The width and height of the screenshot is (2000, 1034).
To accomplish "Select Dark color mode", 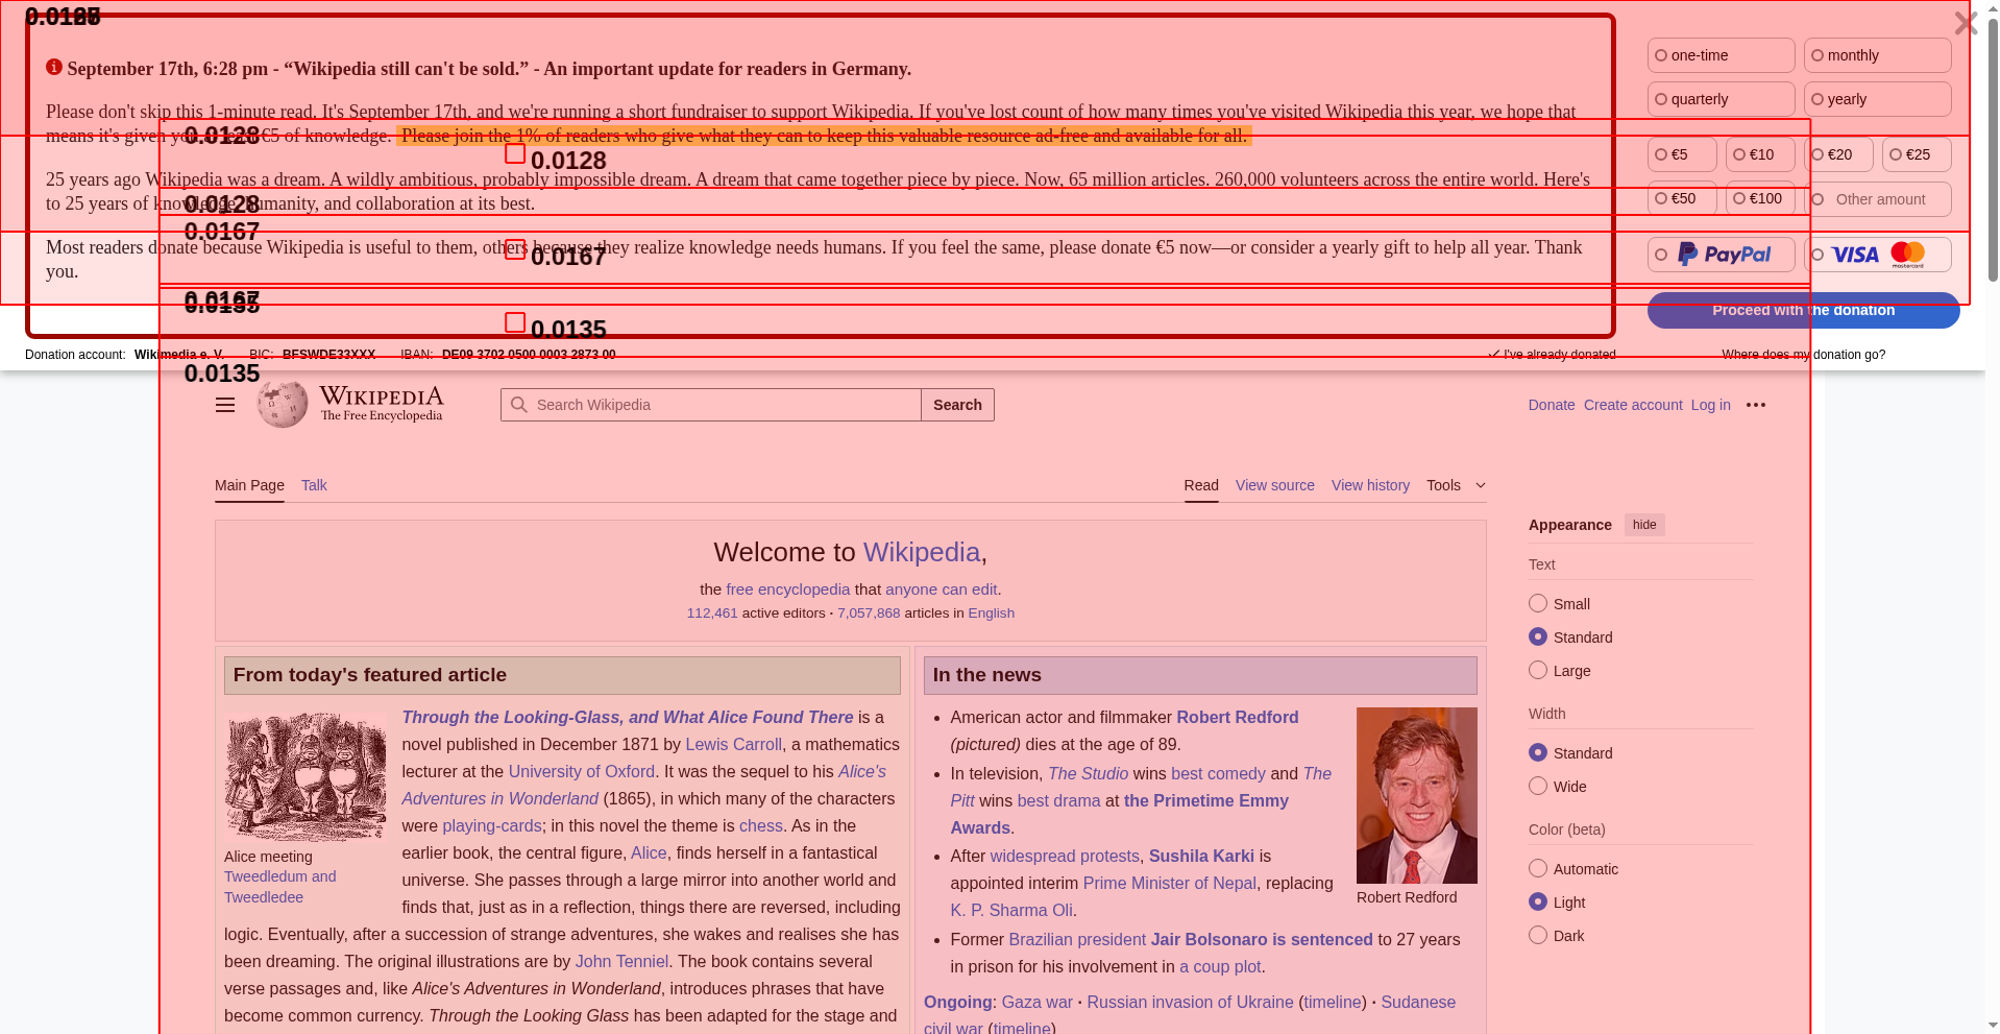I will (x=1538, y=935).
